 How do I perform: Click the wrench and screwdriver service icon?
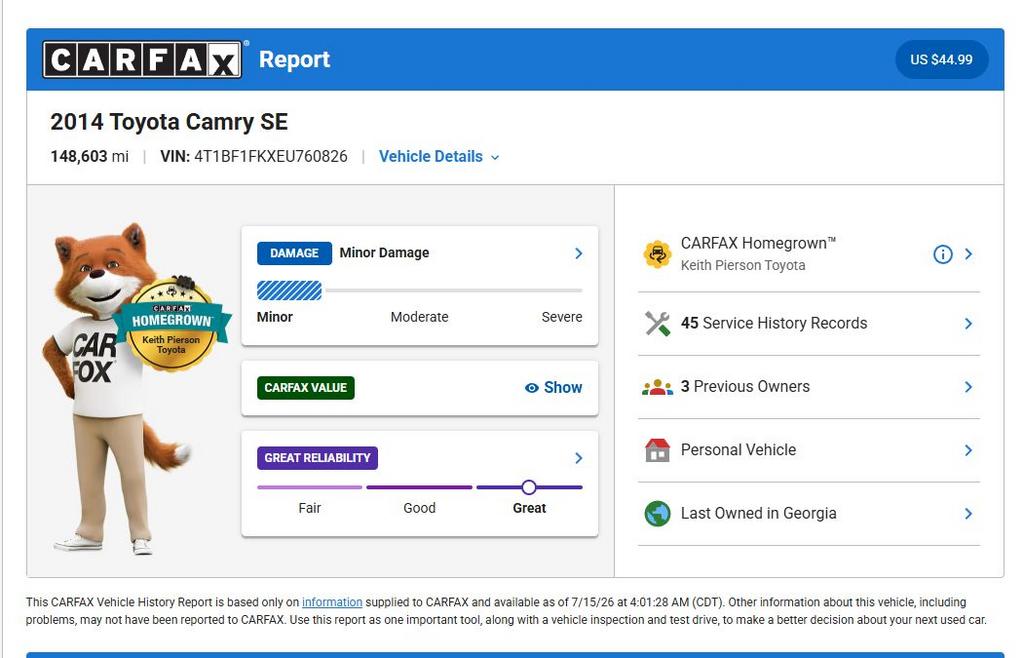pos(657,323)
